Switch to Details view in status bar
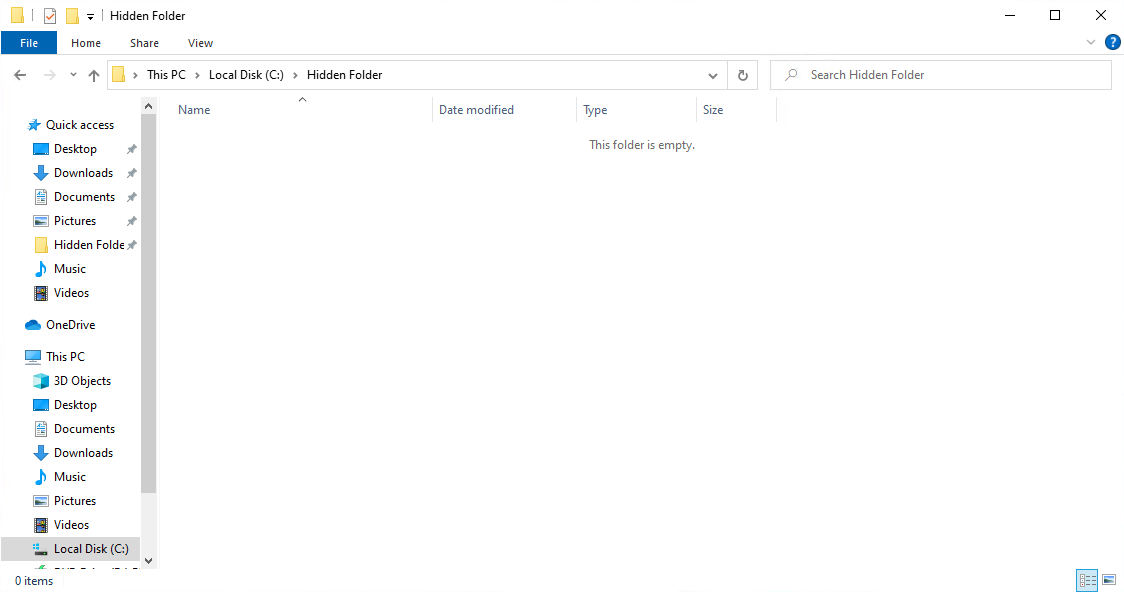This screenshot has width=1124, height=592. click(1087, 580)
